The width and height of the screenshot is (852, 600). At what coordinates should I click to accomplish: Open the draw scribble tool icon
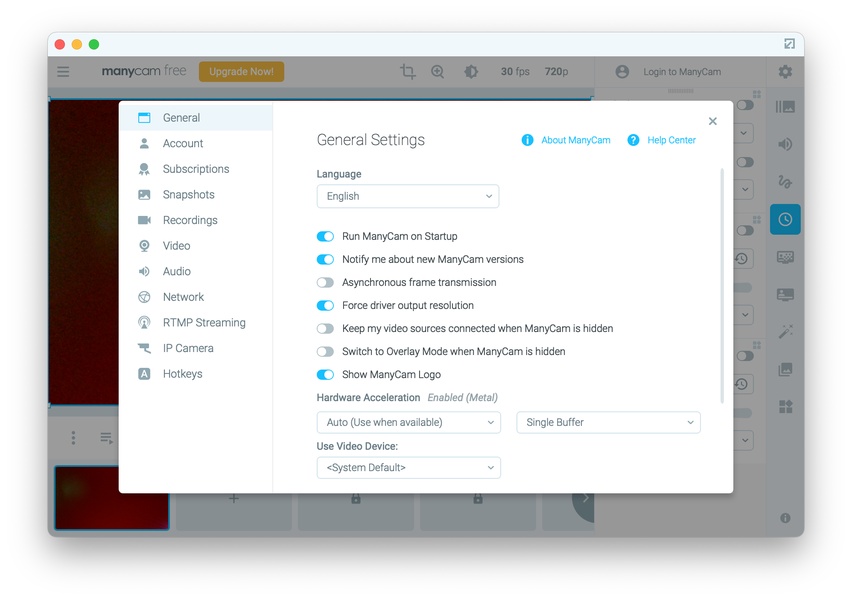coord(785,182)
